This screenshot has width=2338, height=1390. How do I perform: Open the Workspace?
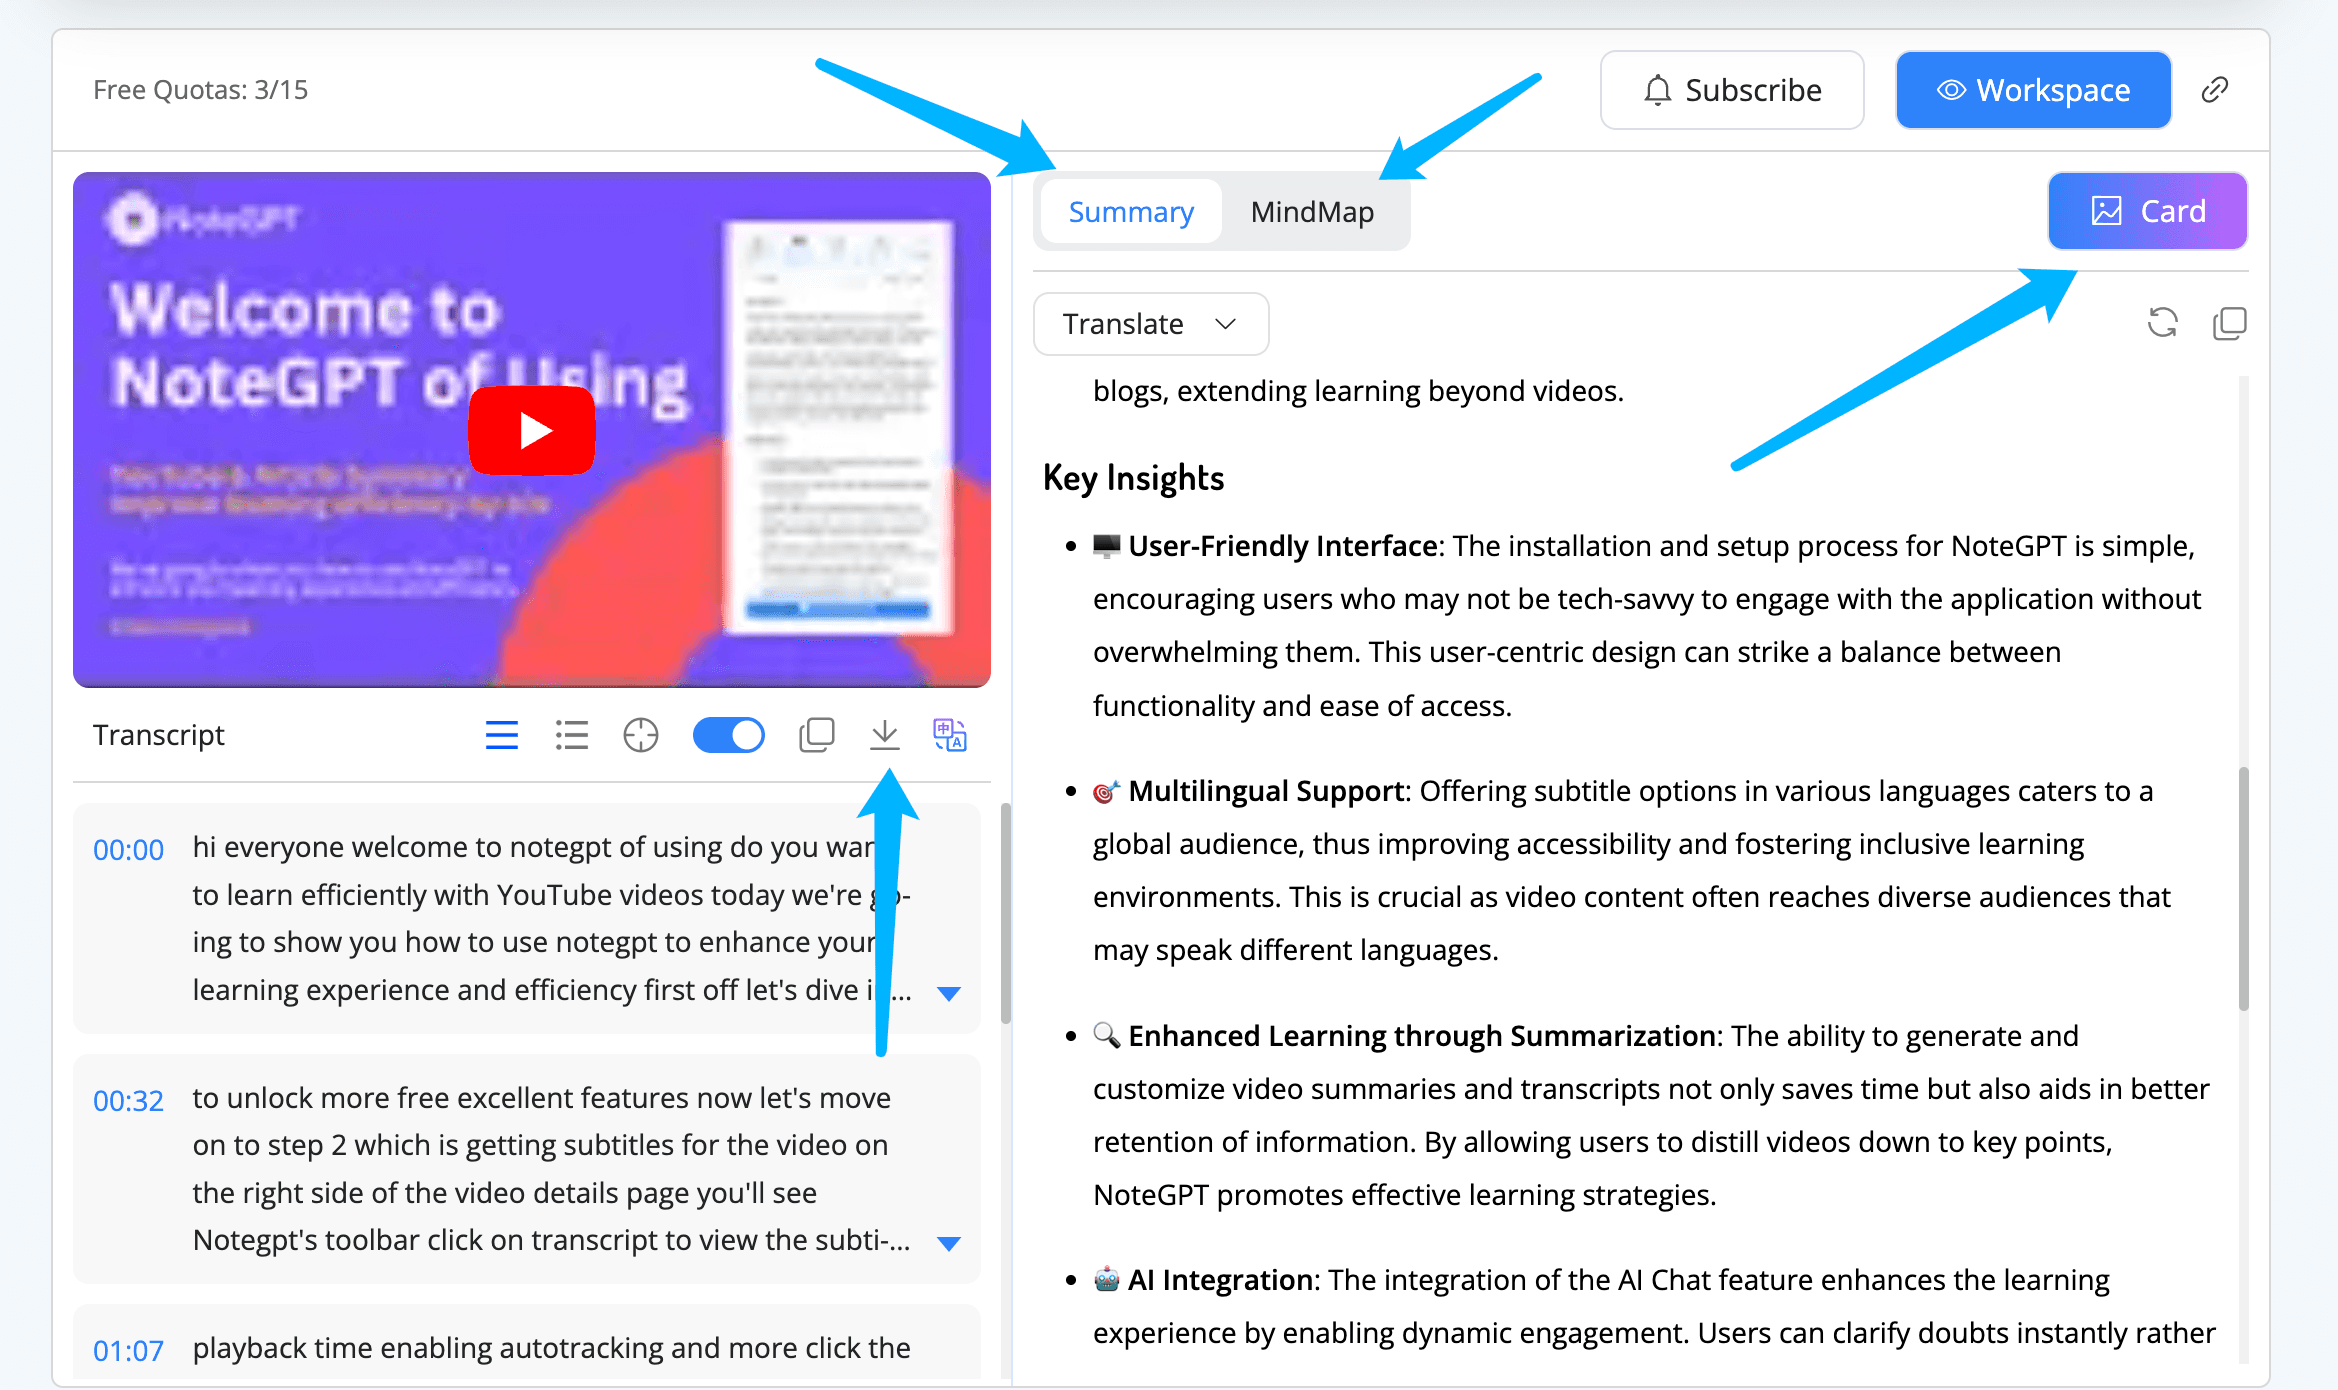click(x=2033, y=90)
